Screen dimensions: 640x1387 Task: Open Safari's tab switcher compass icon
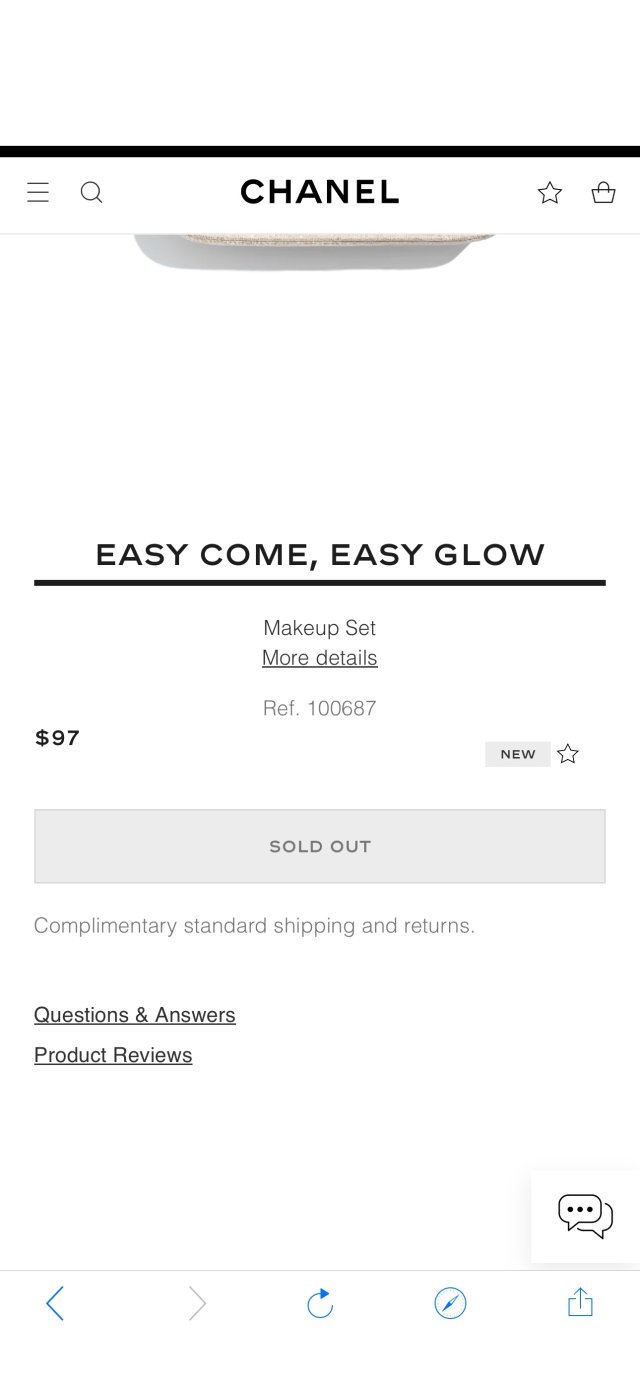[x=450, y=1303]
